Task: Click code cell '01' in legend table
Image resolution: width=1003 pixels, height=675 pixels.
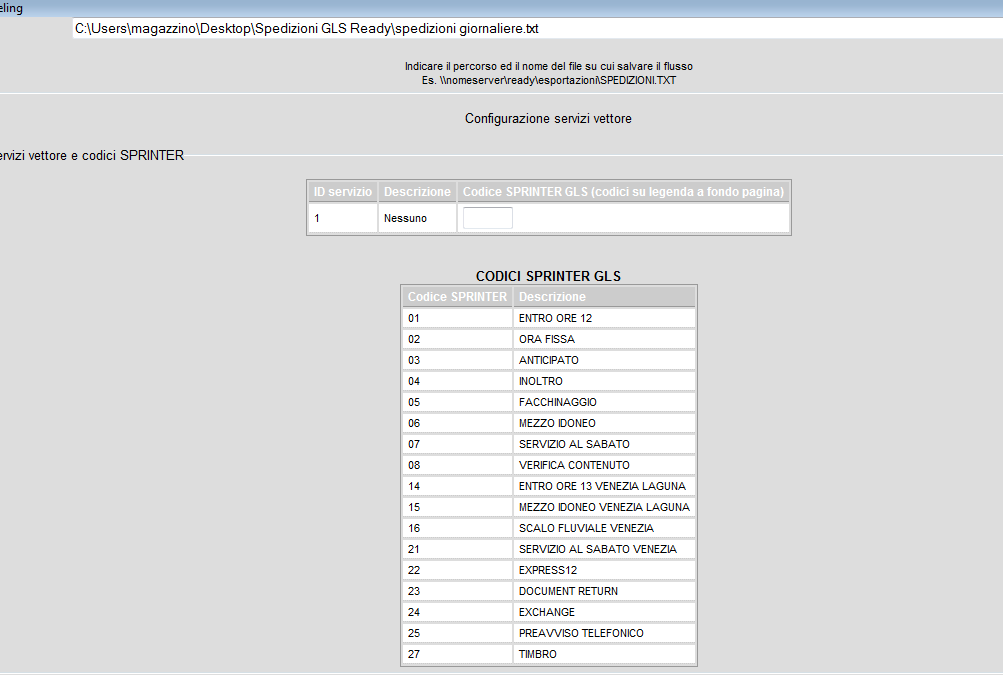Action: click(x=457, y=318)
